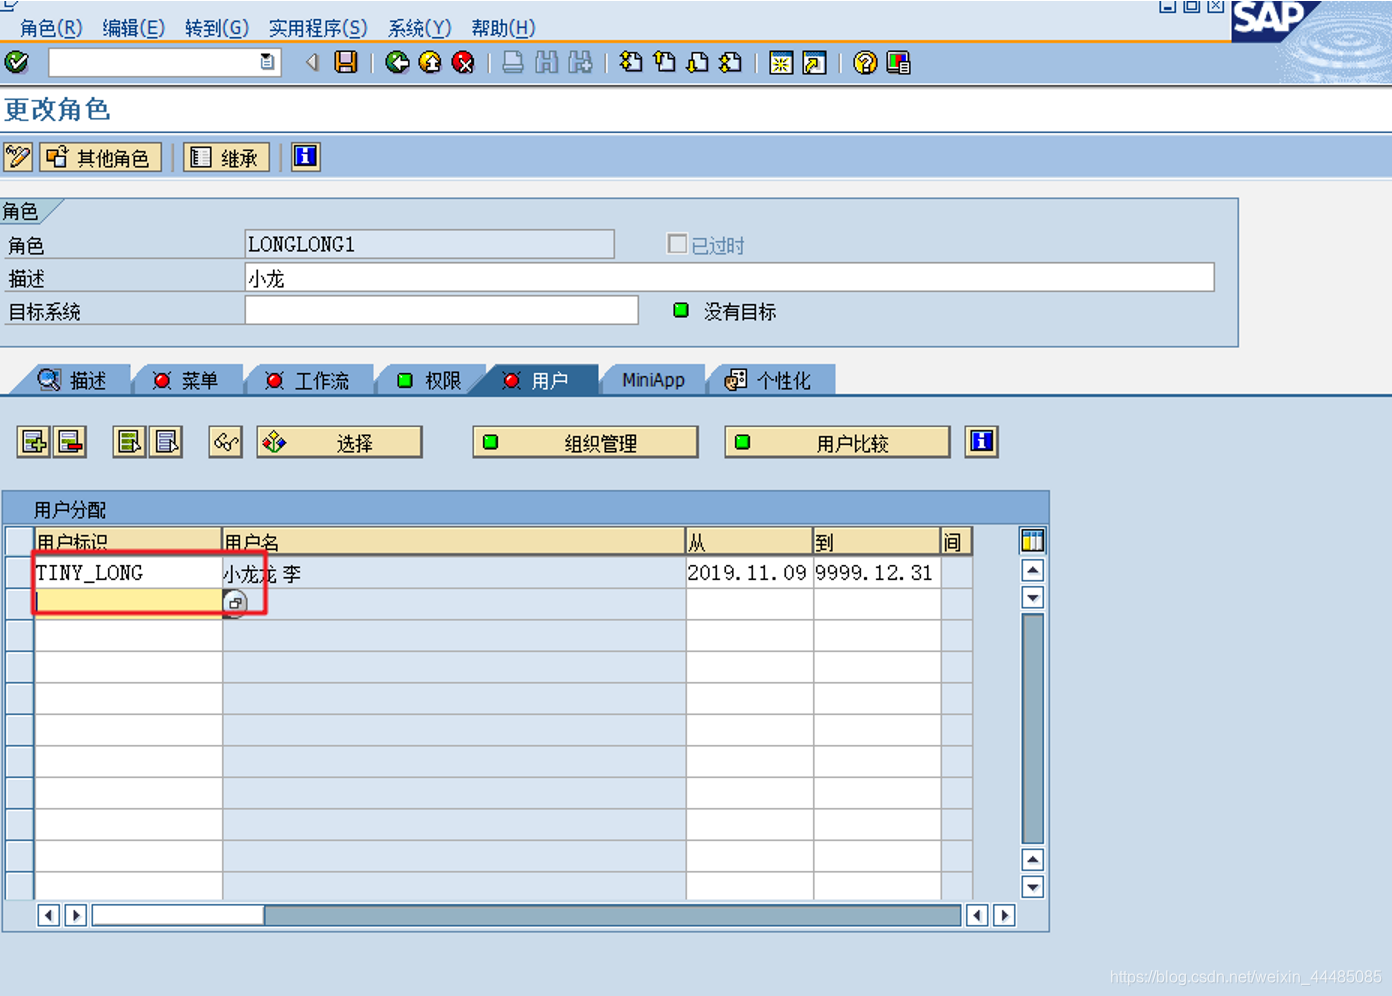Switch to the 权限 tab
The image size is (1392, 996).
tap(430, 380)
